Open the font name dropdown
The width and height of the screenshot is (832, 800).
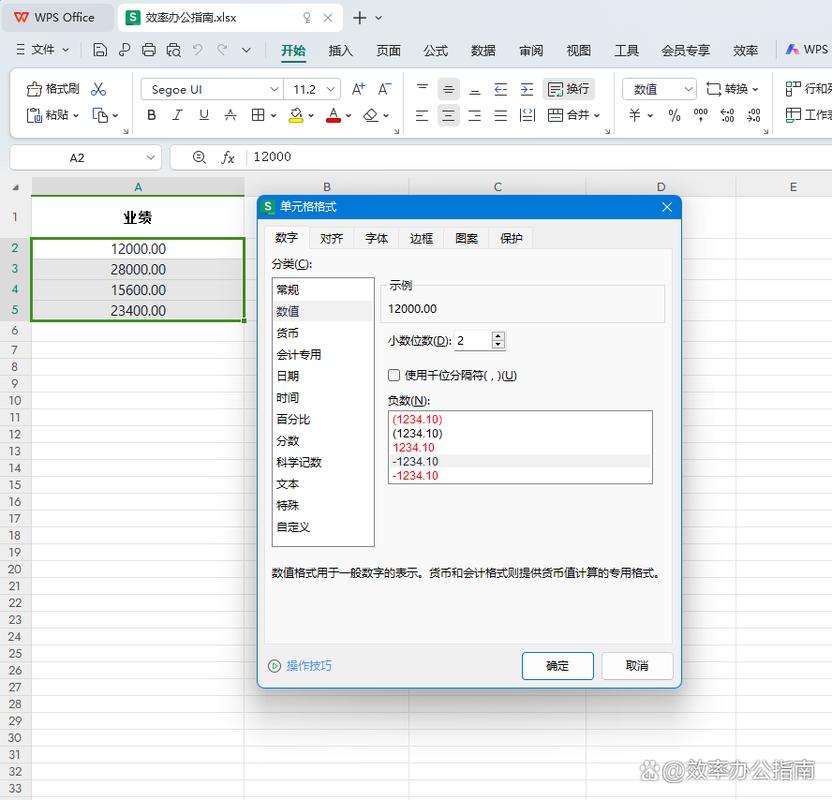pos(274,88)
